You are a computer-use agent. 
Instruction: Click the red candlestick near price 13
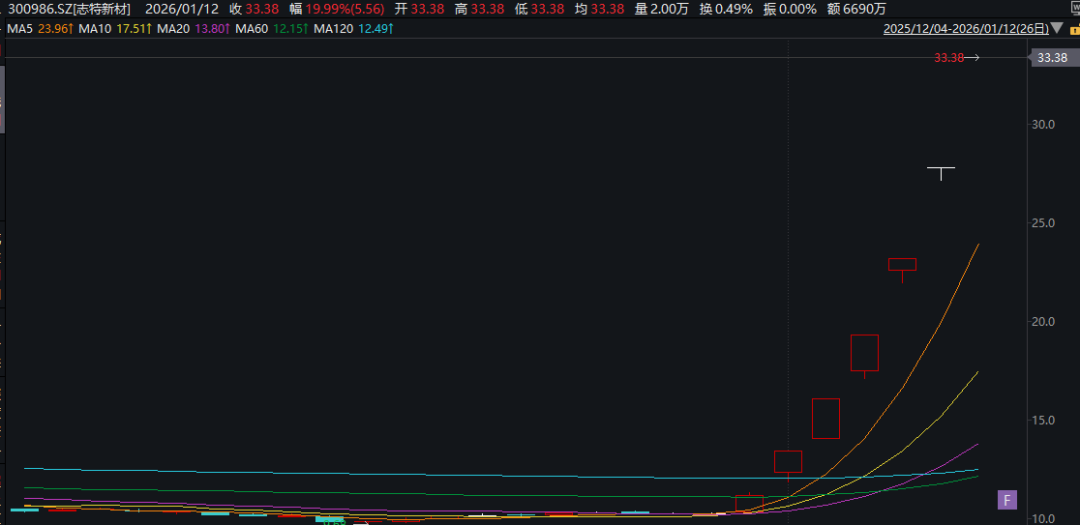coord(787,461)
